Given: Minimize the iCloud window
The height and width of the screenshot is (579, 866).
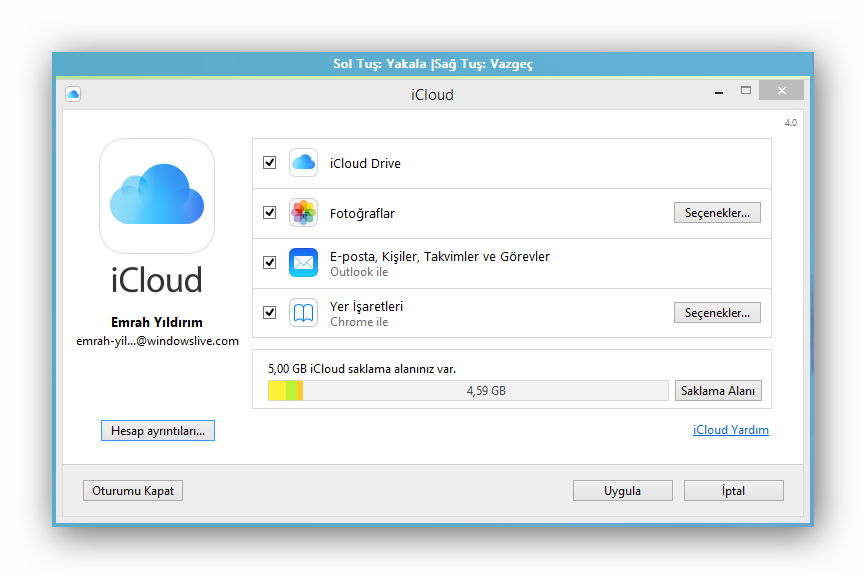Looking at the screenshot, I should tap(719, 91).
